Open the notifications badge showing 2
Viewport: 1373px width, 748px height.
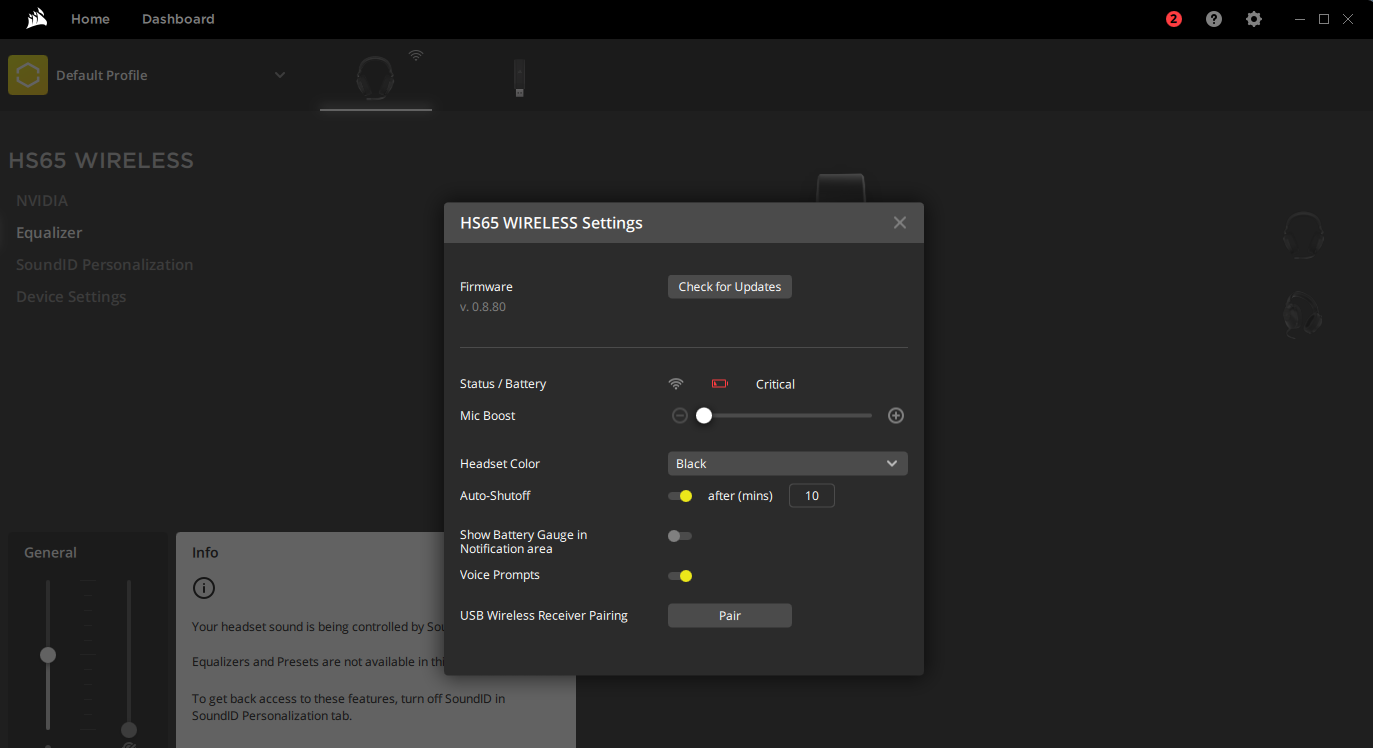[1174, 19]
